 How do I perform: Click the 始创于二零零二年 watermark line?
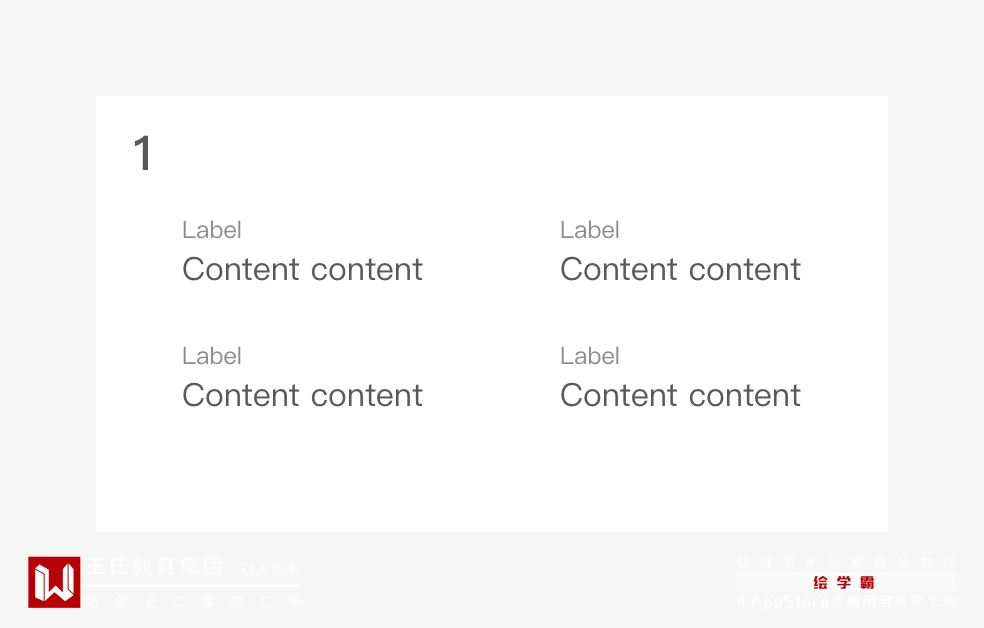[x=192, y=601]
